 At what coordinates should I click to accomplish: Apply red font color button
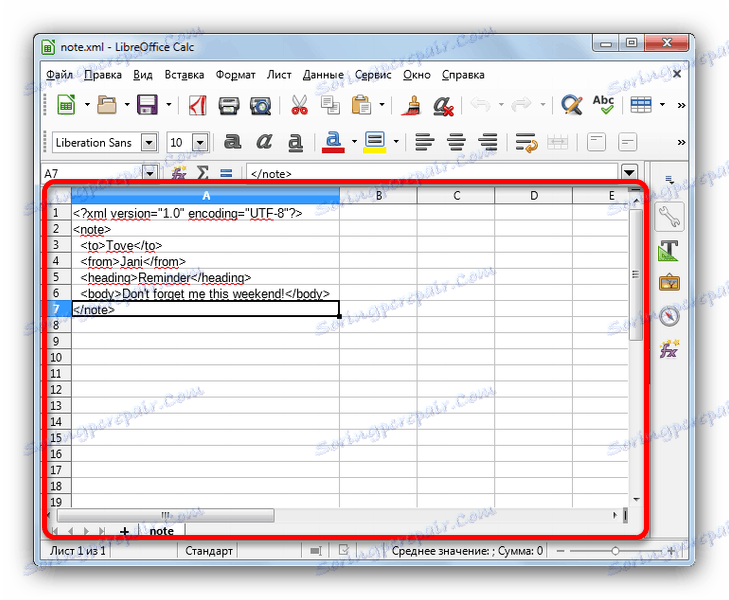333,142
